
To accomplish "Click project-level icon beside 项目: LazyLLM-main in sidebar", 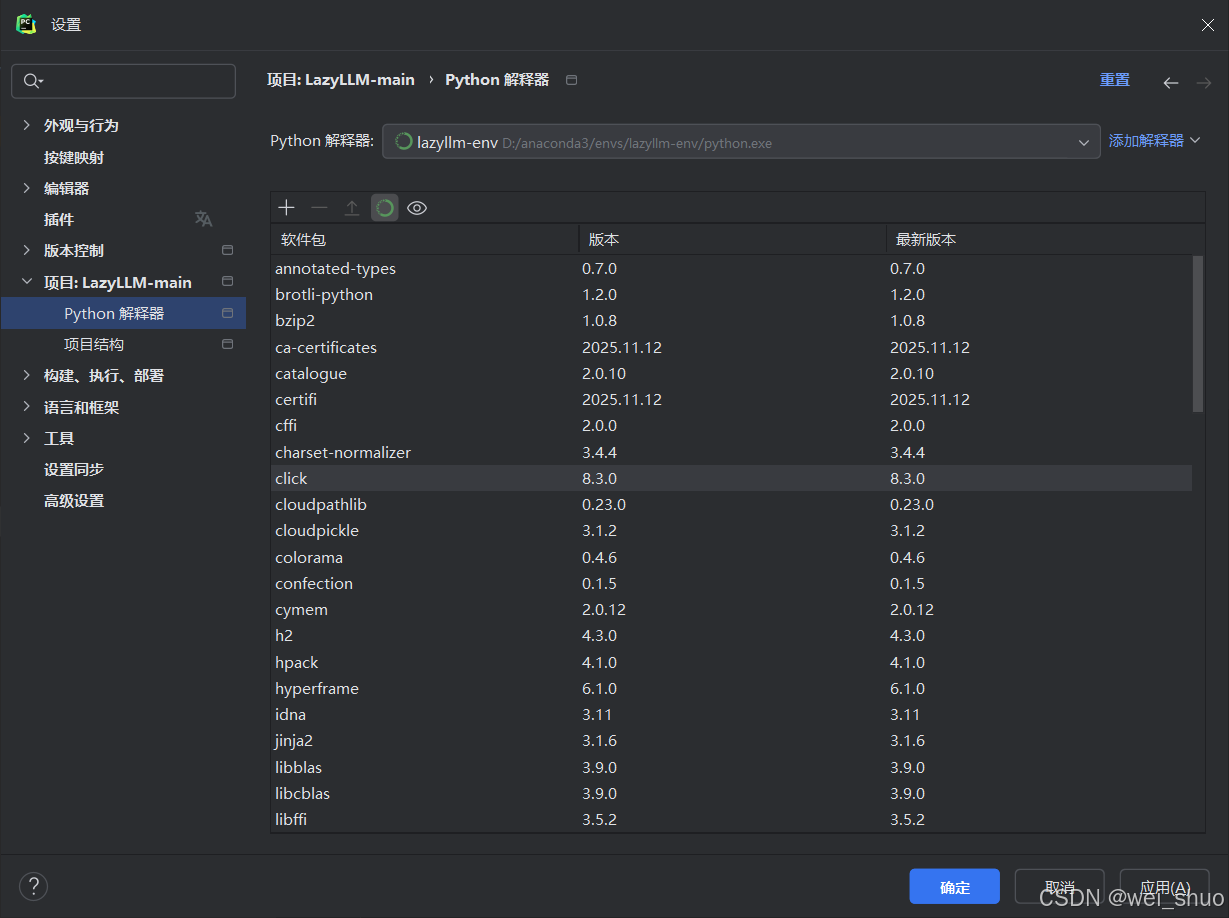I will point(227,282).
